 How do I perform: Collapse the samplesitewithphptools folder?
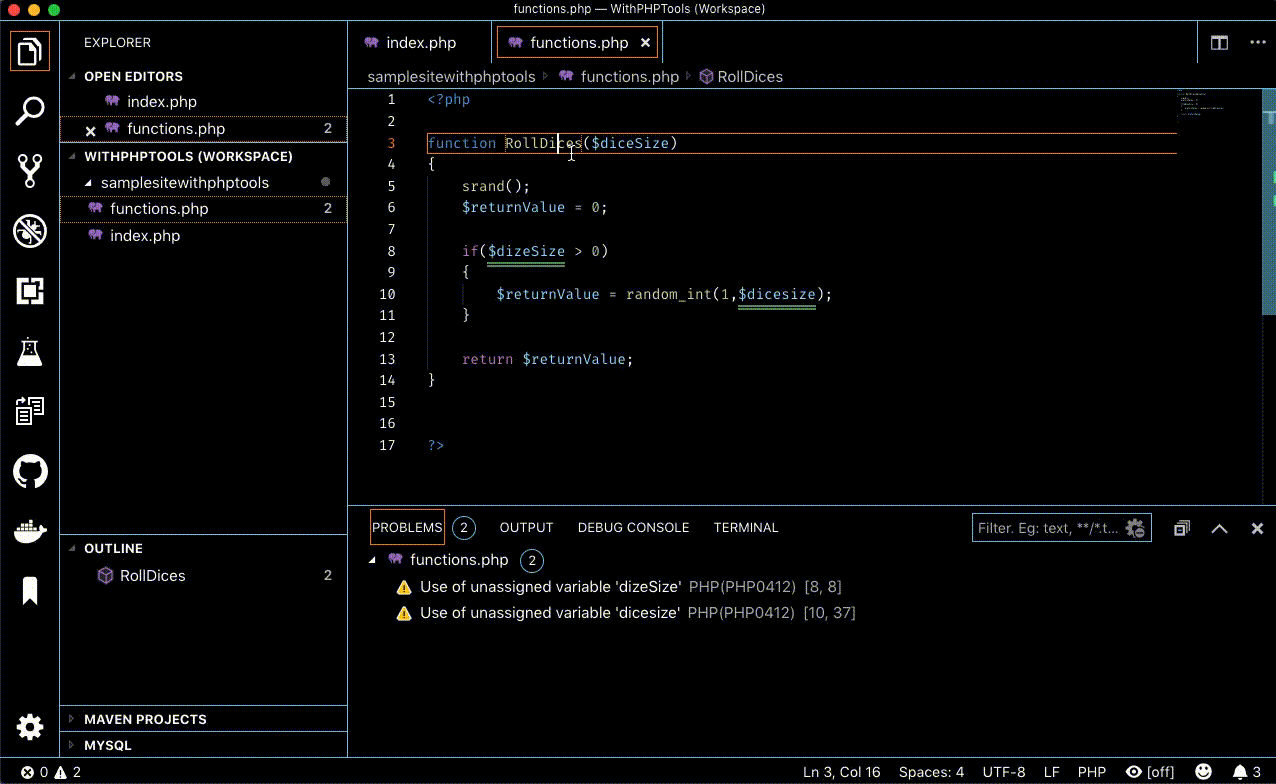coord(89,183)
